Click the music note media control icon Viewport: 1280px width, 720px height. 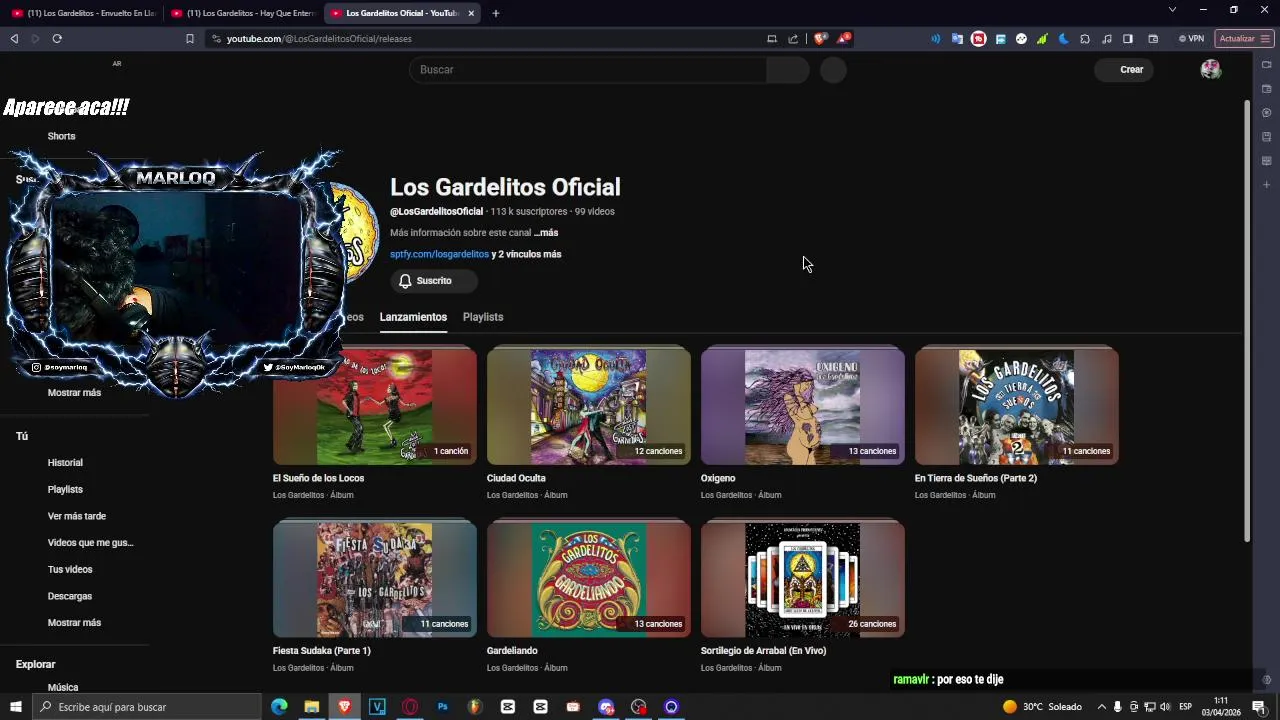pyautogui.click(x=1106, y=39)
